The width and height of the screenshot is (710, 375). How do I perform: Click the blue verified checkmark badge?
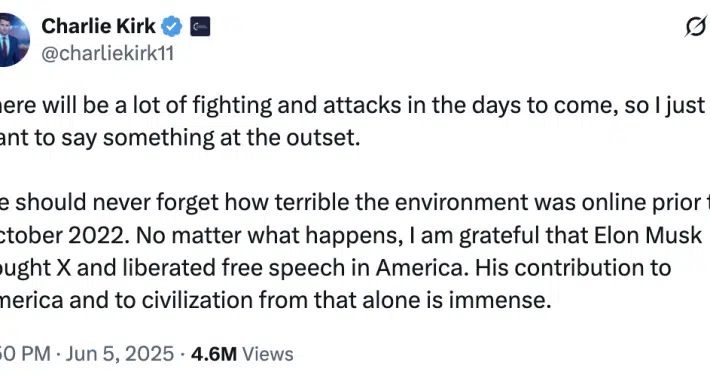pos(172,26)
